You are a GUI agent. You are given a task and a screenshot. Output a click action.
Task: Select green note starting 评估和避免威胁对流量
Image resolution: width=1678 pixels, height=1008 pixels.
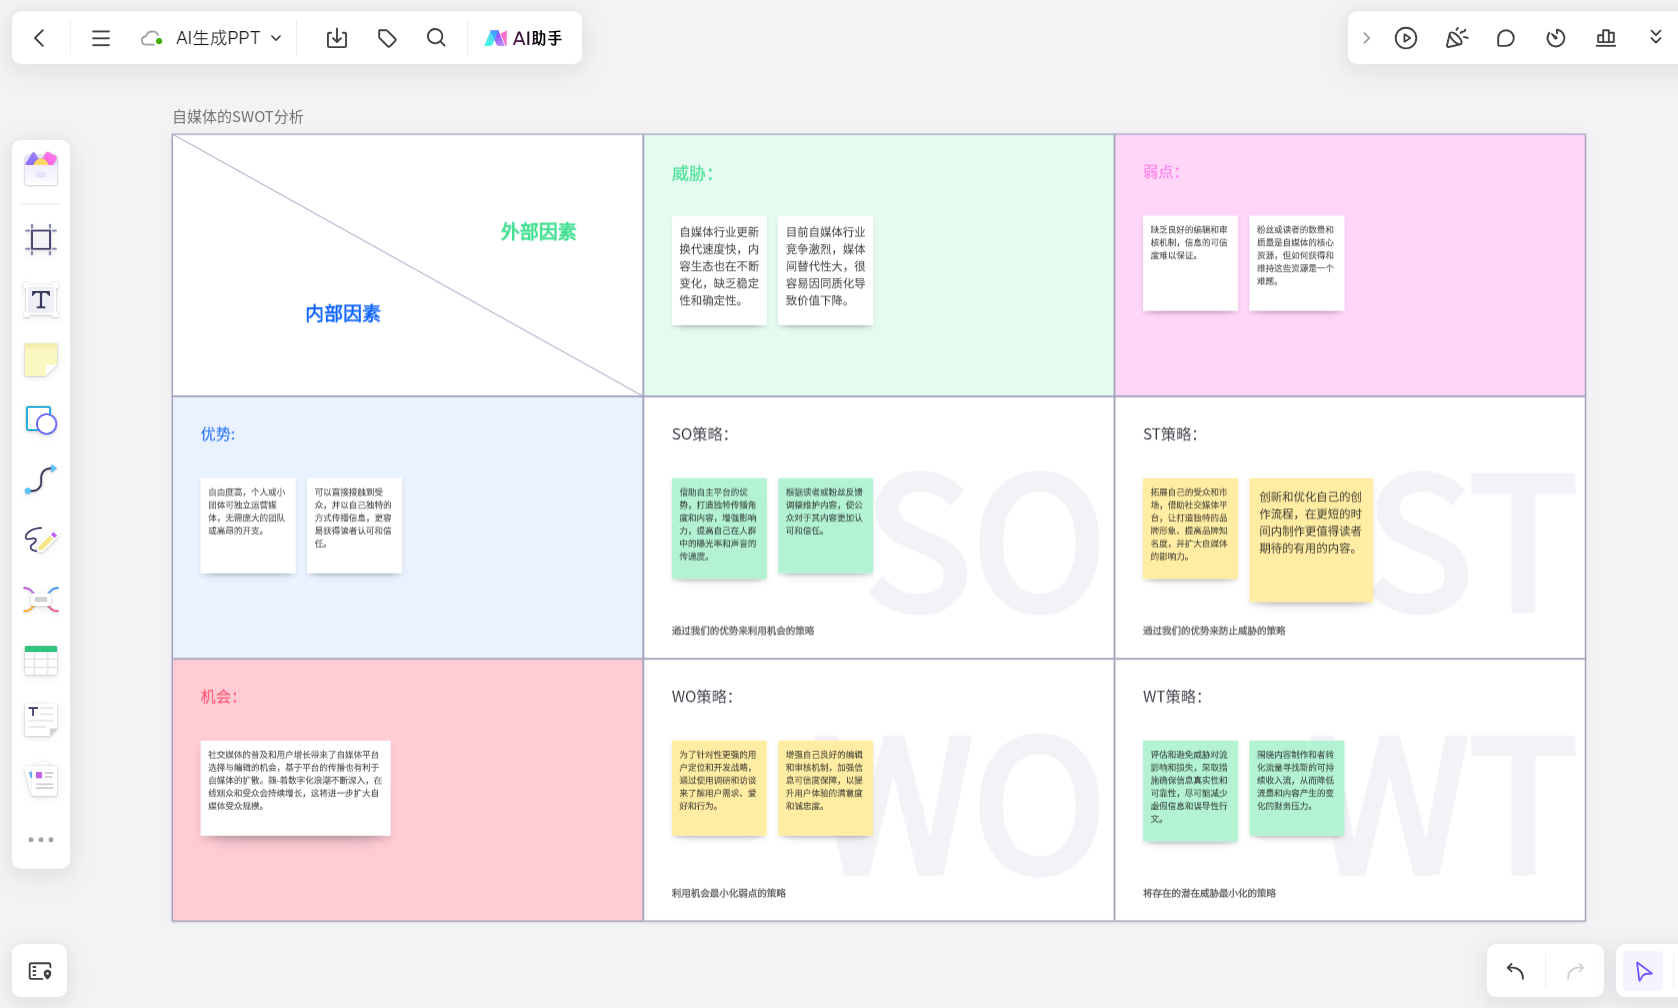[1190, 790]
